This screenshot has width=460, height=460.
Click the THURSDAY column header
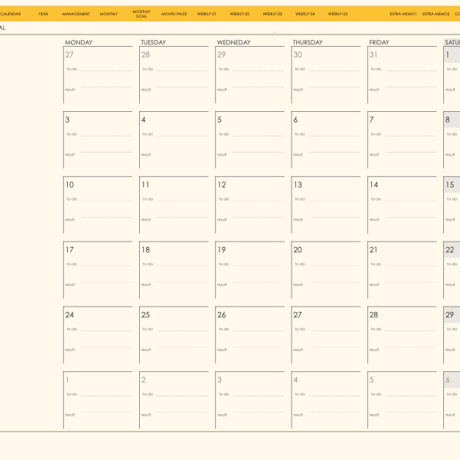click(308, 42)
